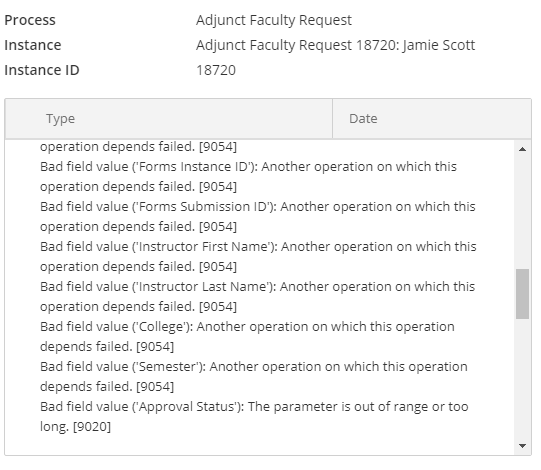This screenshot has width=541, height=470.
Task: Select the 'Semester' bad field value line
Action: pos(254,377)
